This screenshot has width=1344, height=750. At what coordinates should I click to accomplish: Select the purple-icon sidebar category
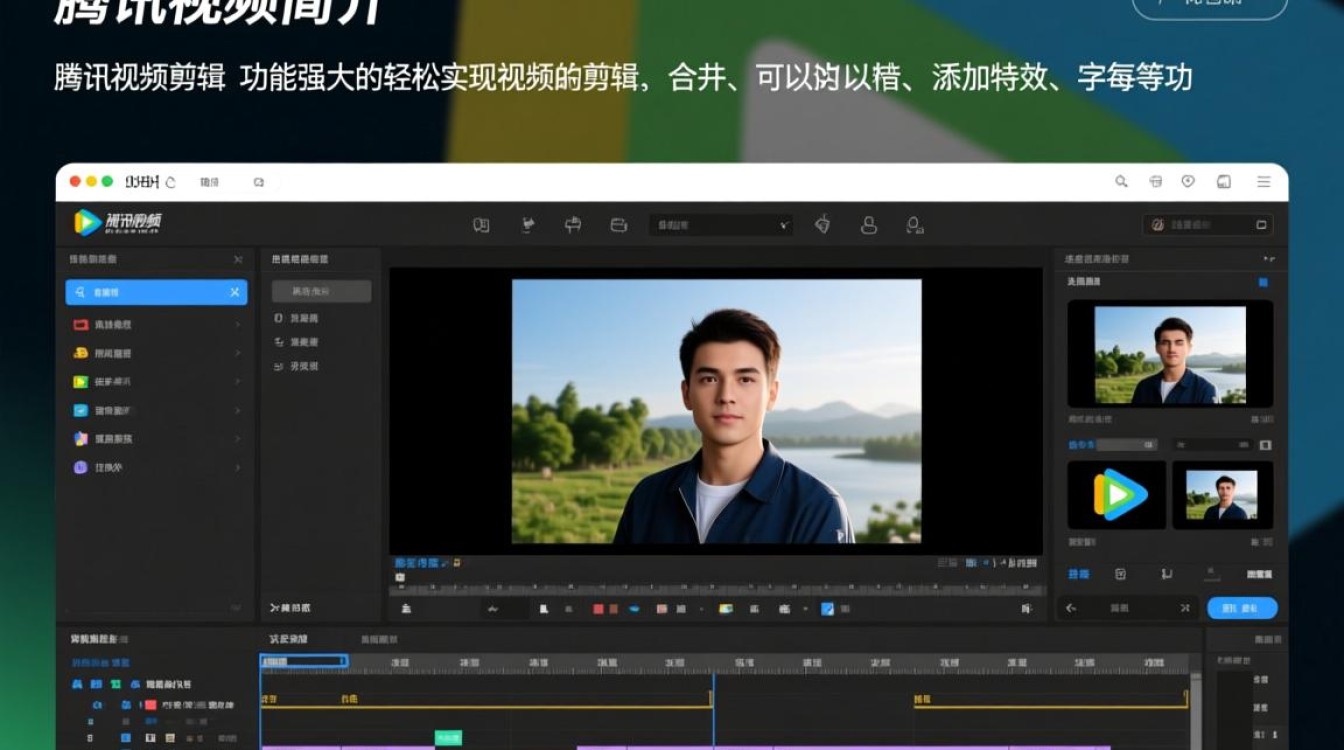[x=156, y=467]
